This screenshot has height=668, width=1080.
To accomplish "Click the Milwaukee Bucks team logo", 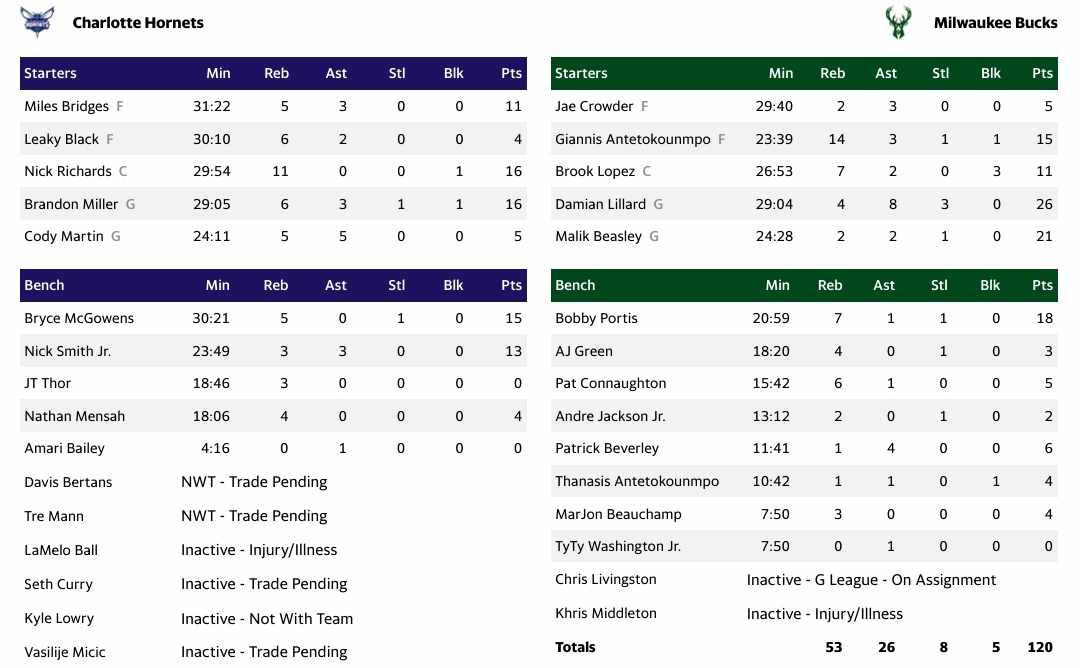I will (x=897, y=22).
